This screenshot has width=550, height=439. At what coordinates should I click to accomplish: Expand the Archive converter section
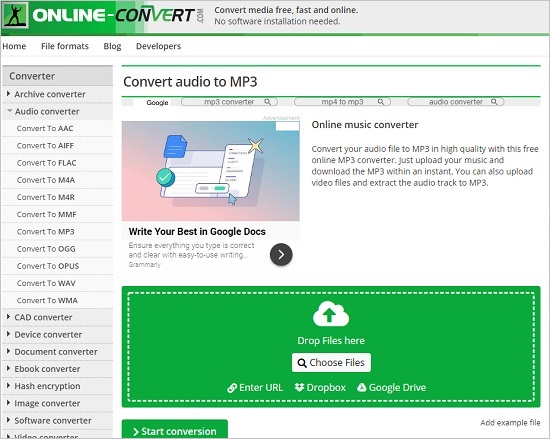pos(58,94)
